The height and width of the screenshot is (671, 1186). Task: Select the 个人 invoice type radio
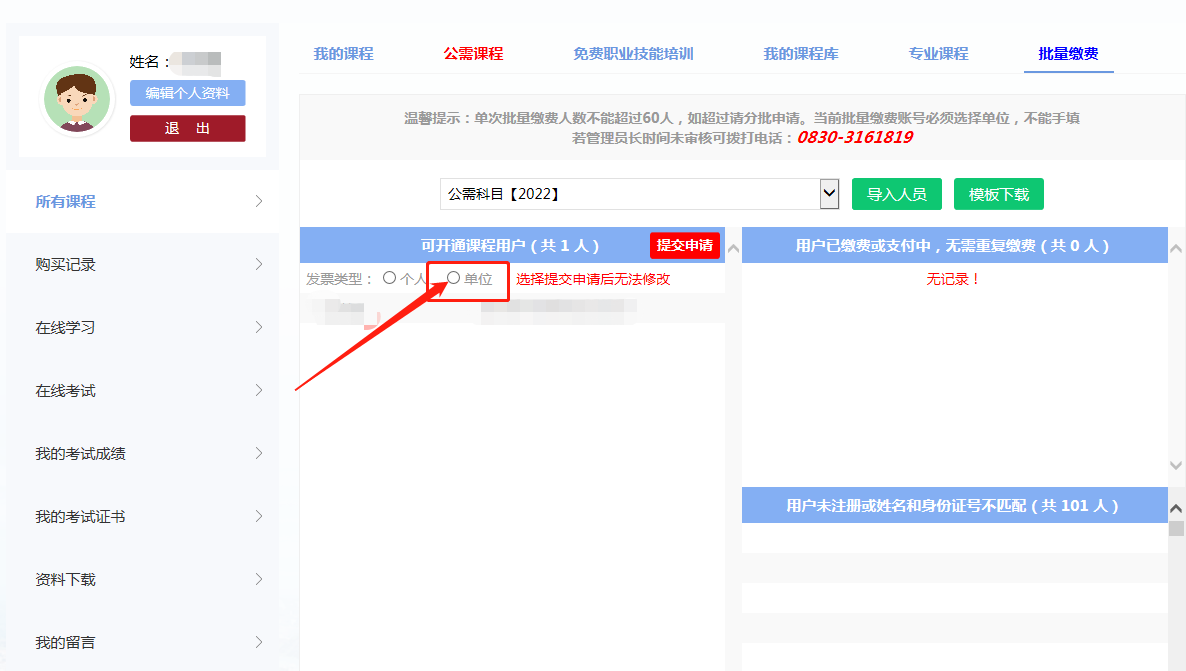click(390, 279)
